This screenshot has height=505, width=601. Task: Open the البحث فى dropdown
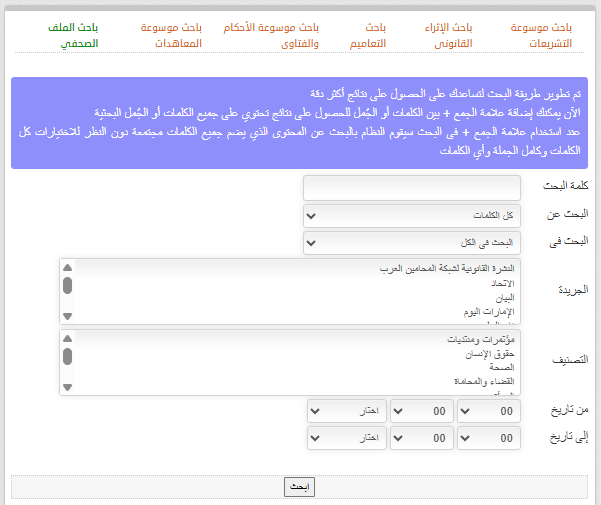[x=411, y=242]
